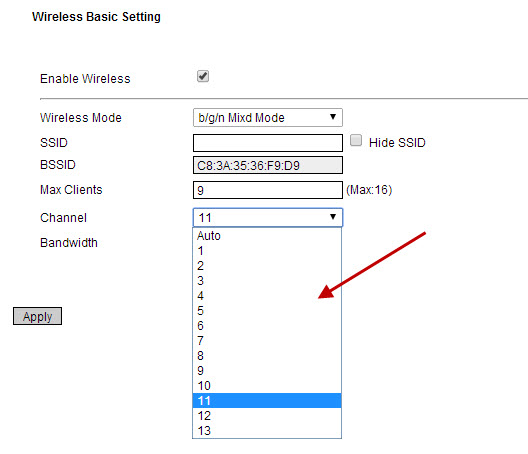Choose channel 6 from the list
This screenshot has height=454, width=528.
[267, 326]
